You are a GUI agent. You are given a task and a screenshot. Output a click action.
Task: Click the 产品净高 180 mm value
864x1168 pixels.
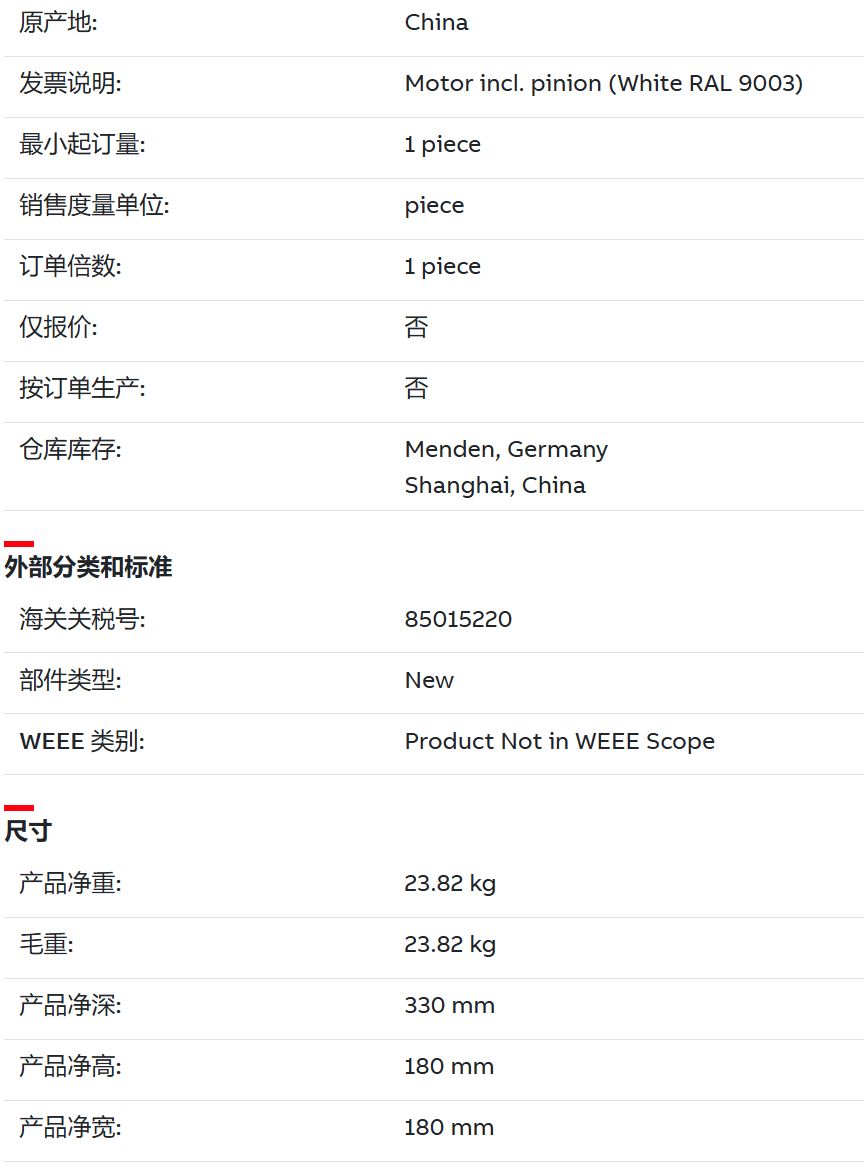[449, 1067]
